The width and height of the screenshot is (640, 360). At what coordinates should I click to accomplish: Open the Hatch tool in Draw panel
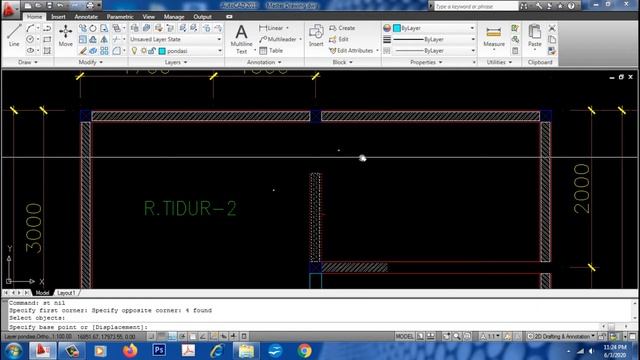(x=47, y=51)
